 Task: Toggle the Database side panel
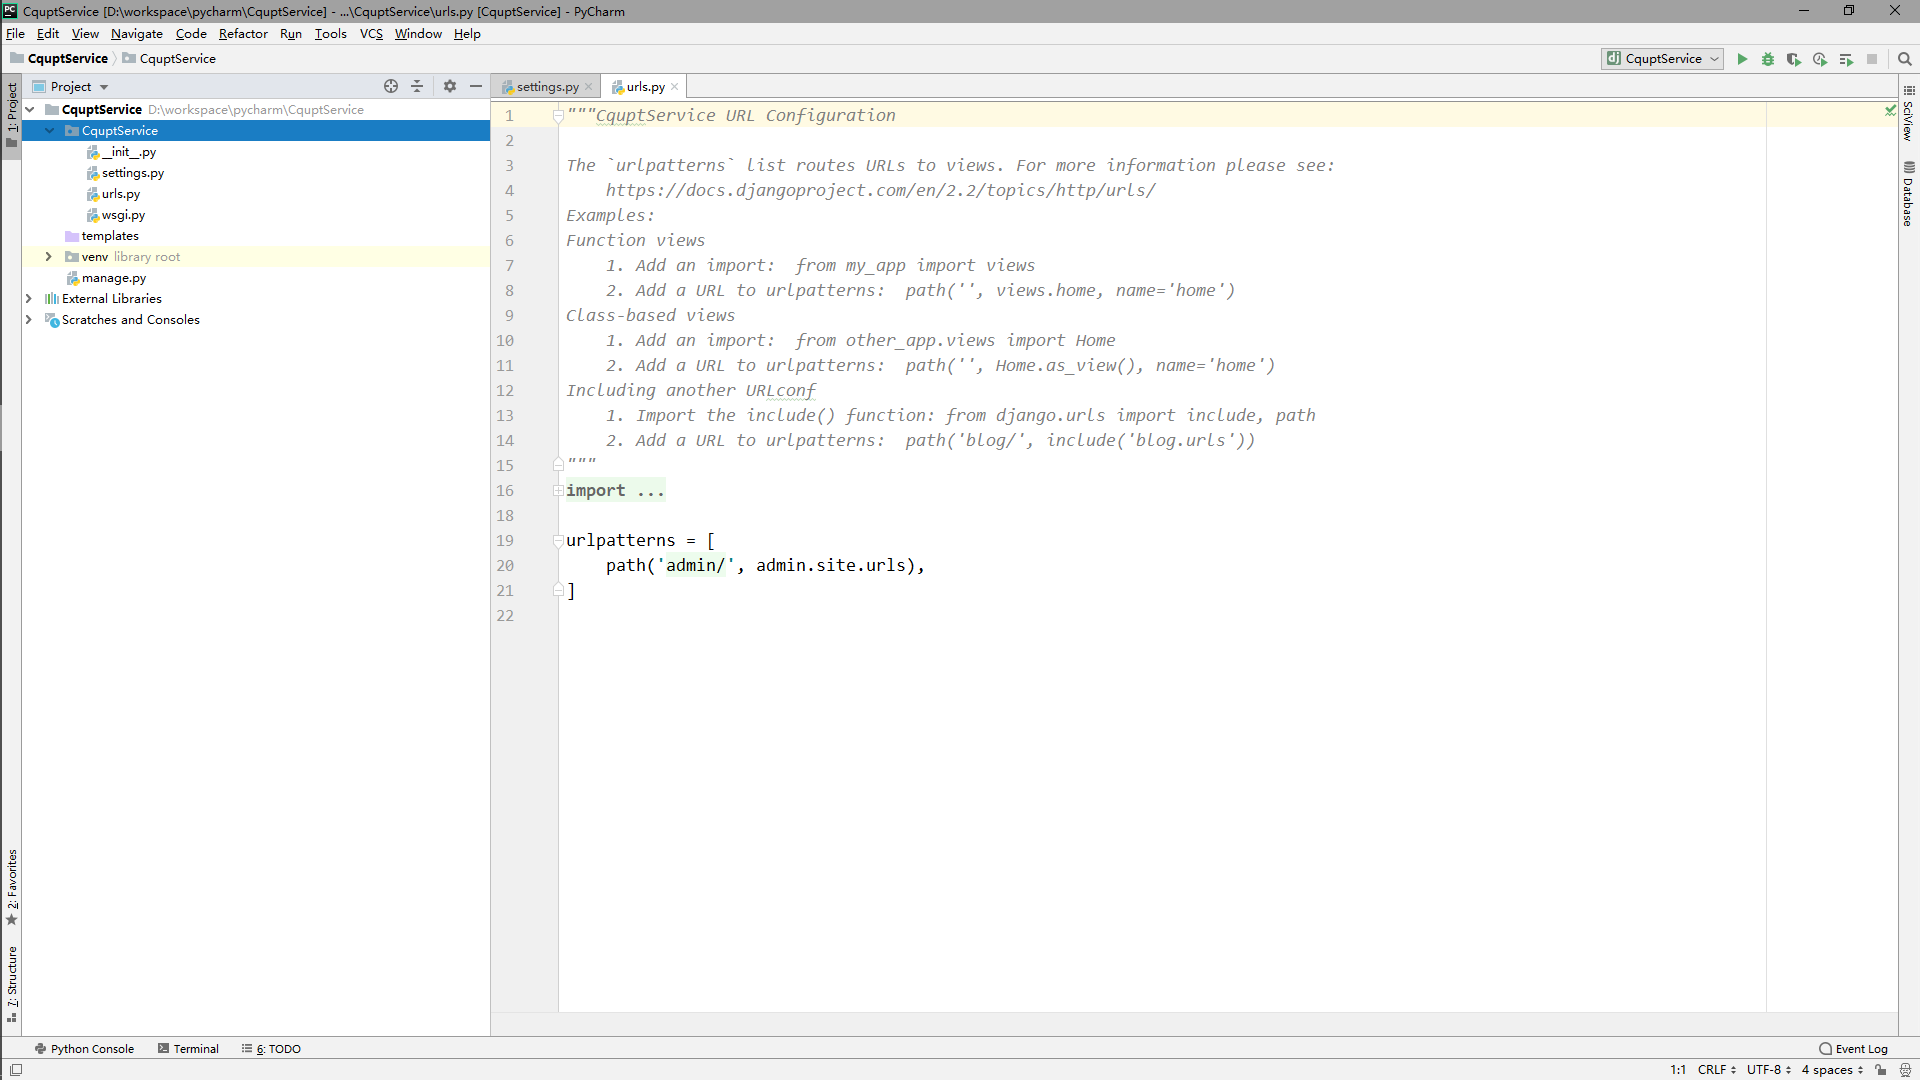coord(1908,195)
